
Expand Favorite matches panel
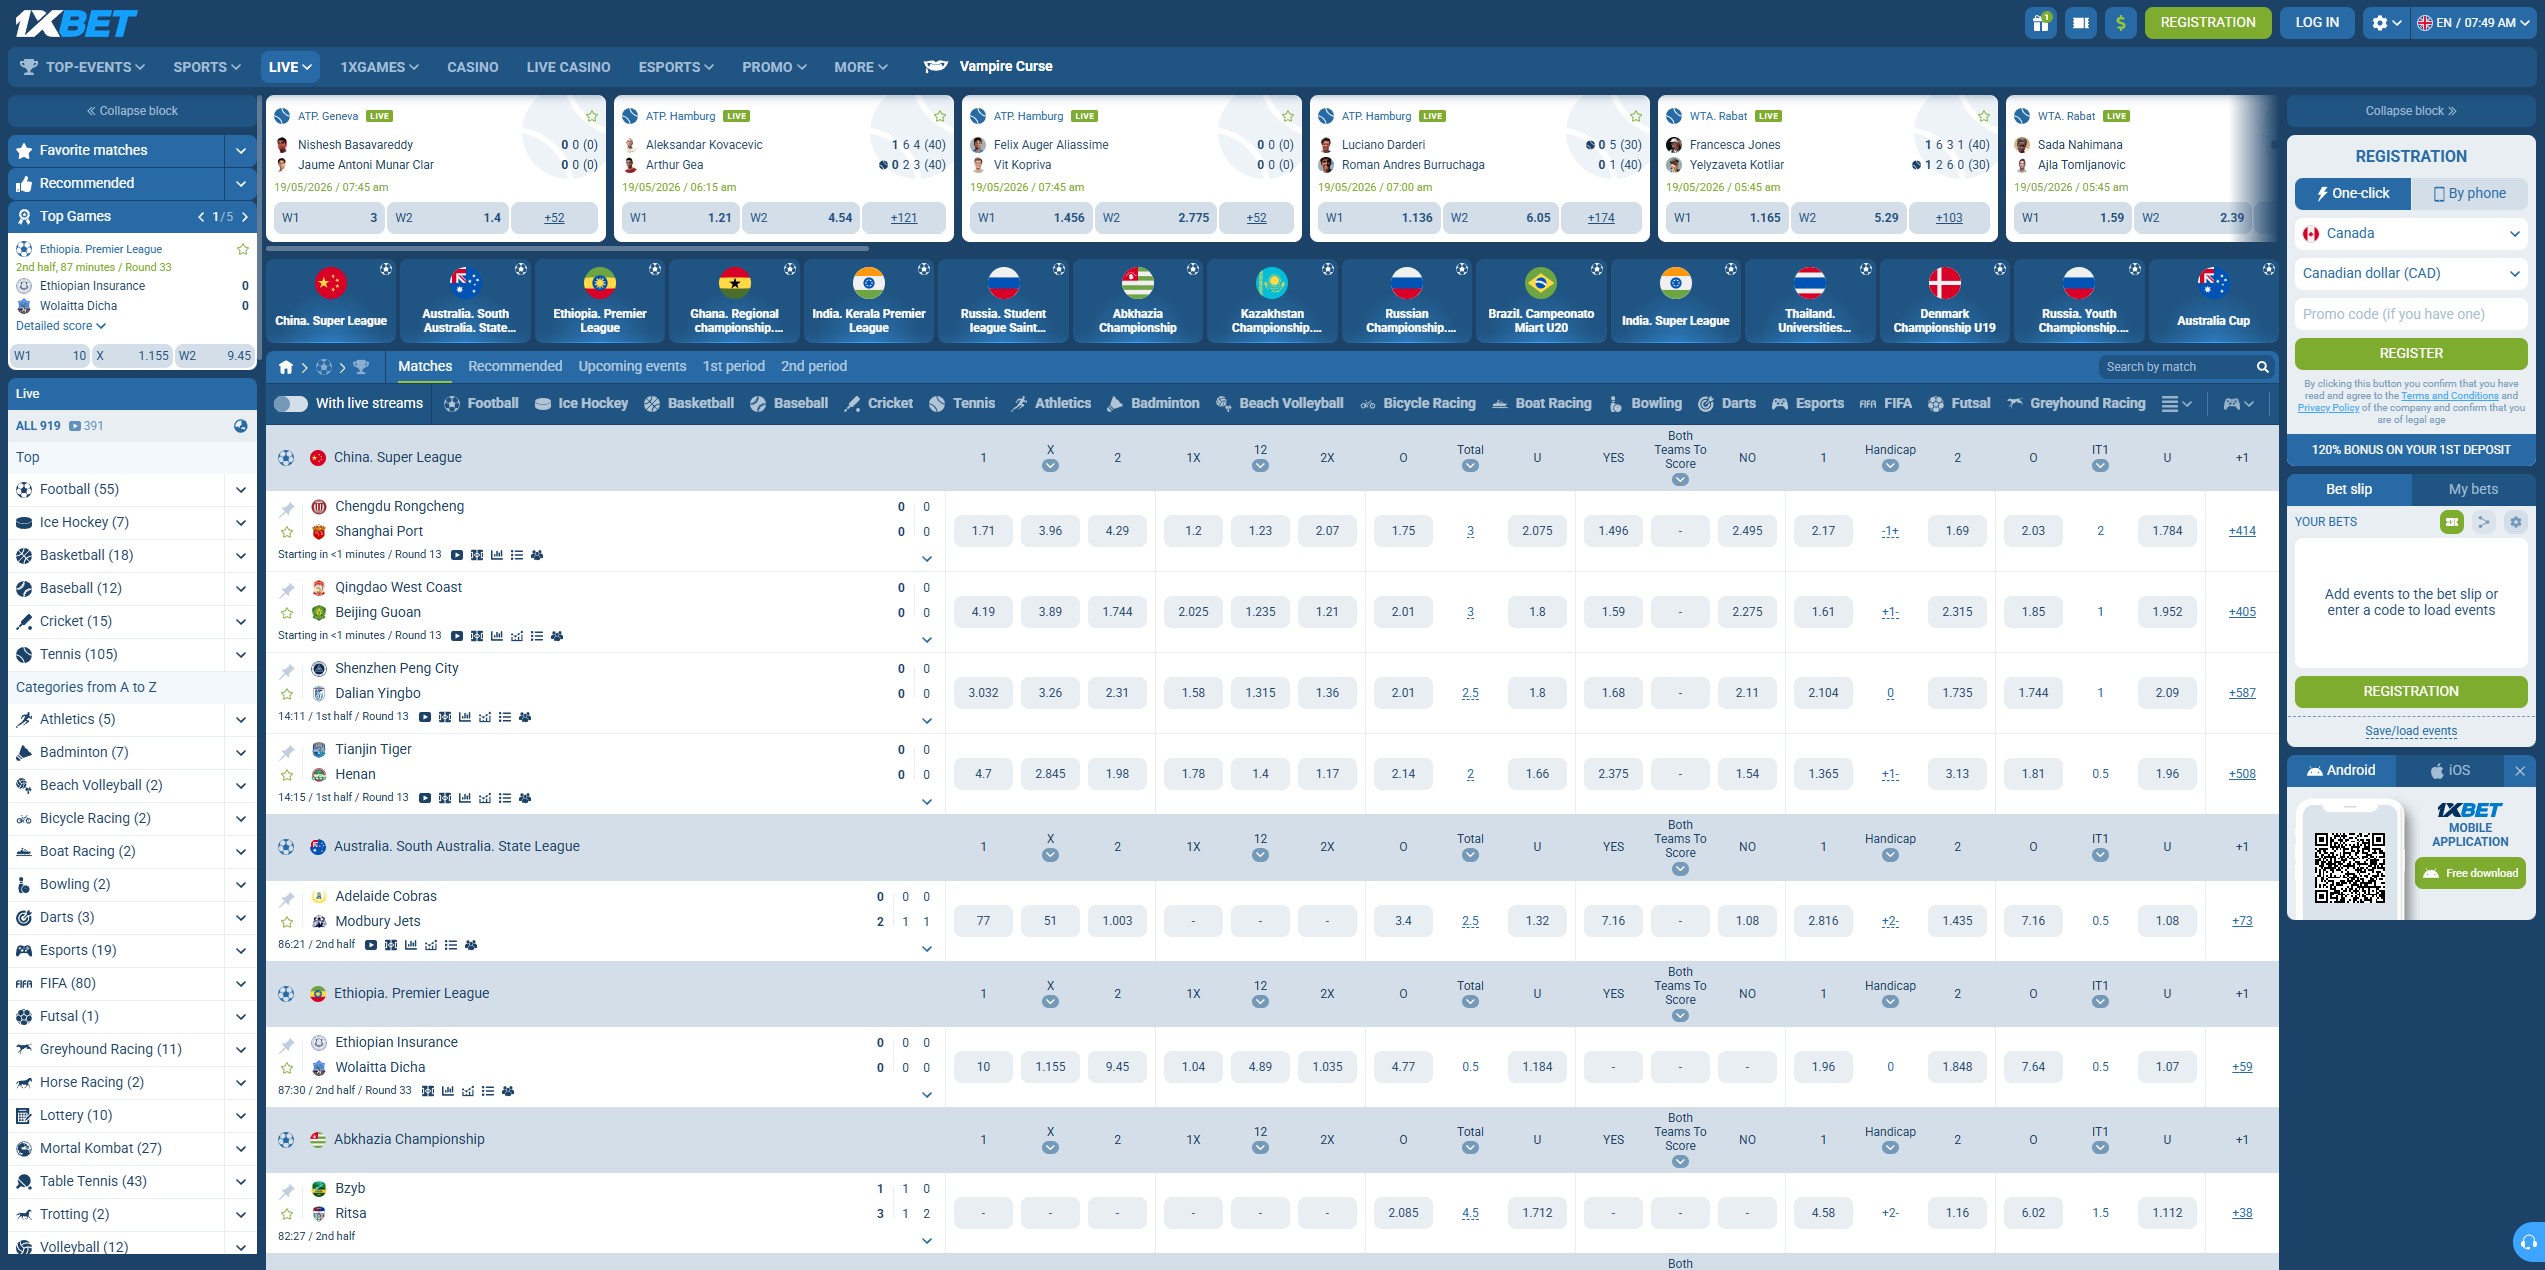240,151
